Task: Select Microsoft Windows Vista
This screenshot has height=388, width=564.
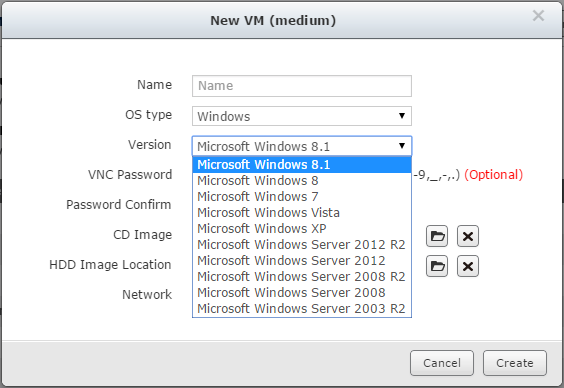Action: (302, 213)
